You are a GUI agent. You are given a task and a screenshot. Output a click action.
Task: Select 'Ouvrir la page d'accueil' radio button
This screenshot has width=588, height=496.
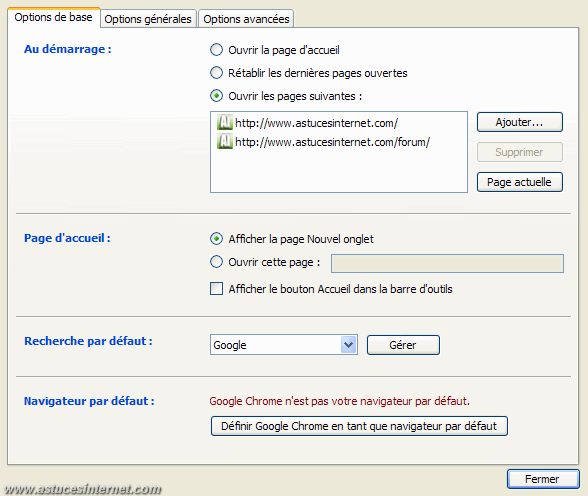click(x=216, y=50)
